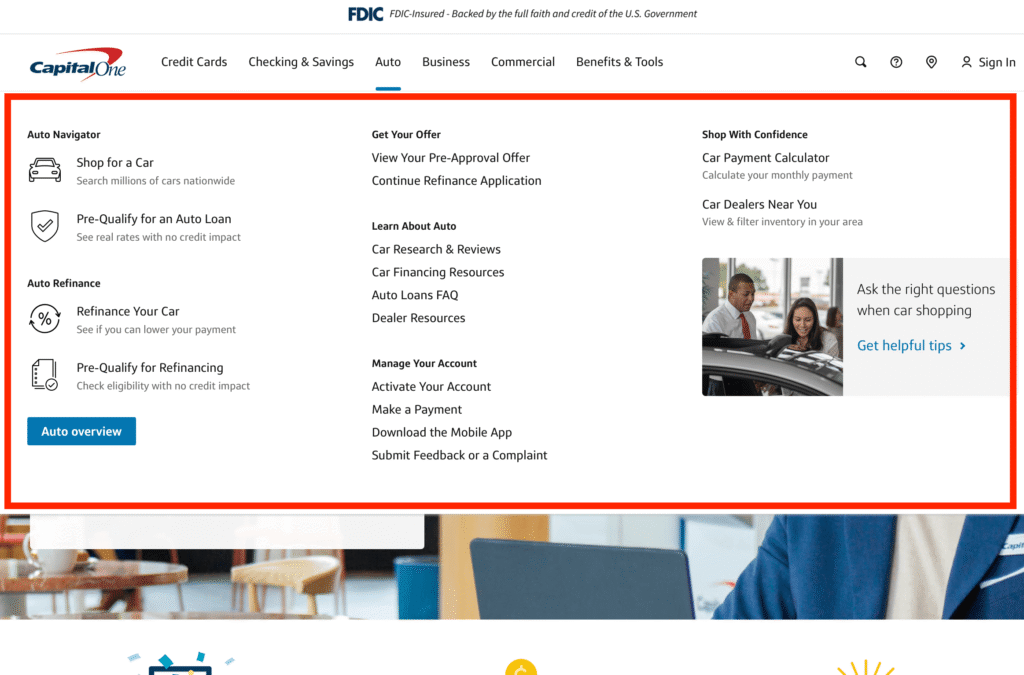Image resolution: width=1024 pixels, height=675 pixels.
Task: Click the Auto overview button
Action: pos(81,432)
